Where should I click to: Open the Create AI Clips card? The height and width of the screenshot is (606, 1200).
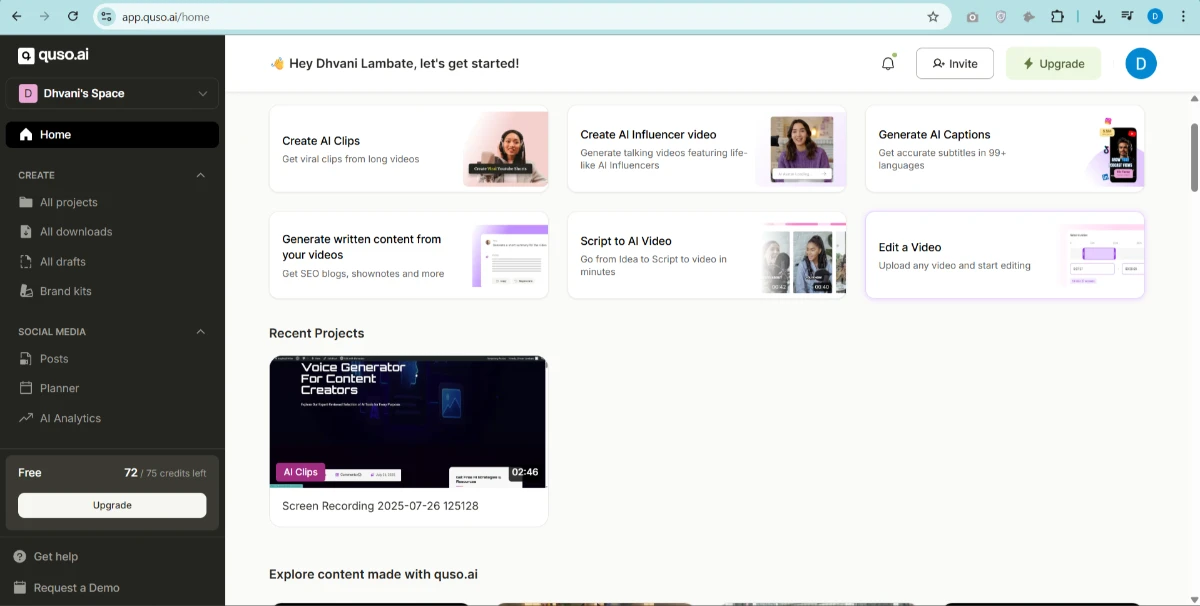[x=408, y=149]
